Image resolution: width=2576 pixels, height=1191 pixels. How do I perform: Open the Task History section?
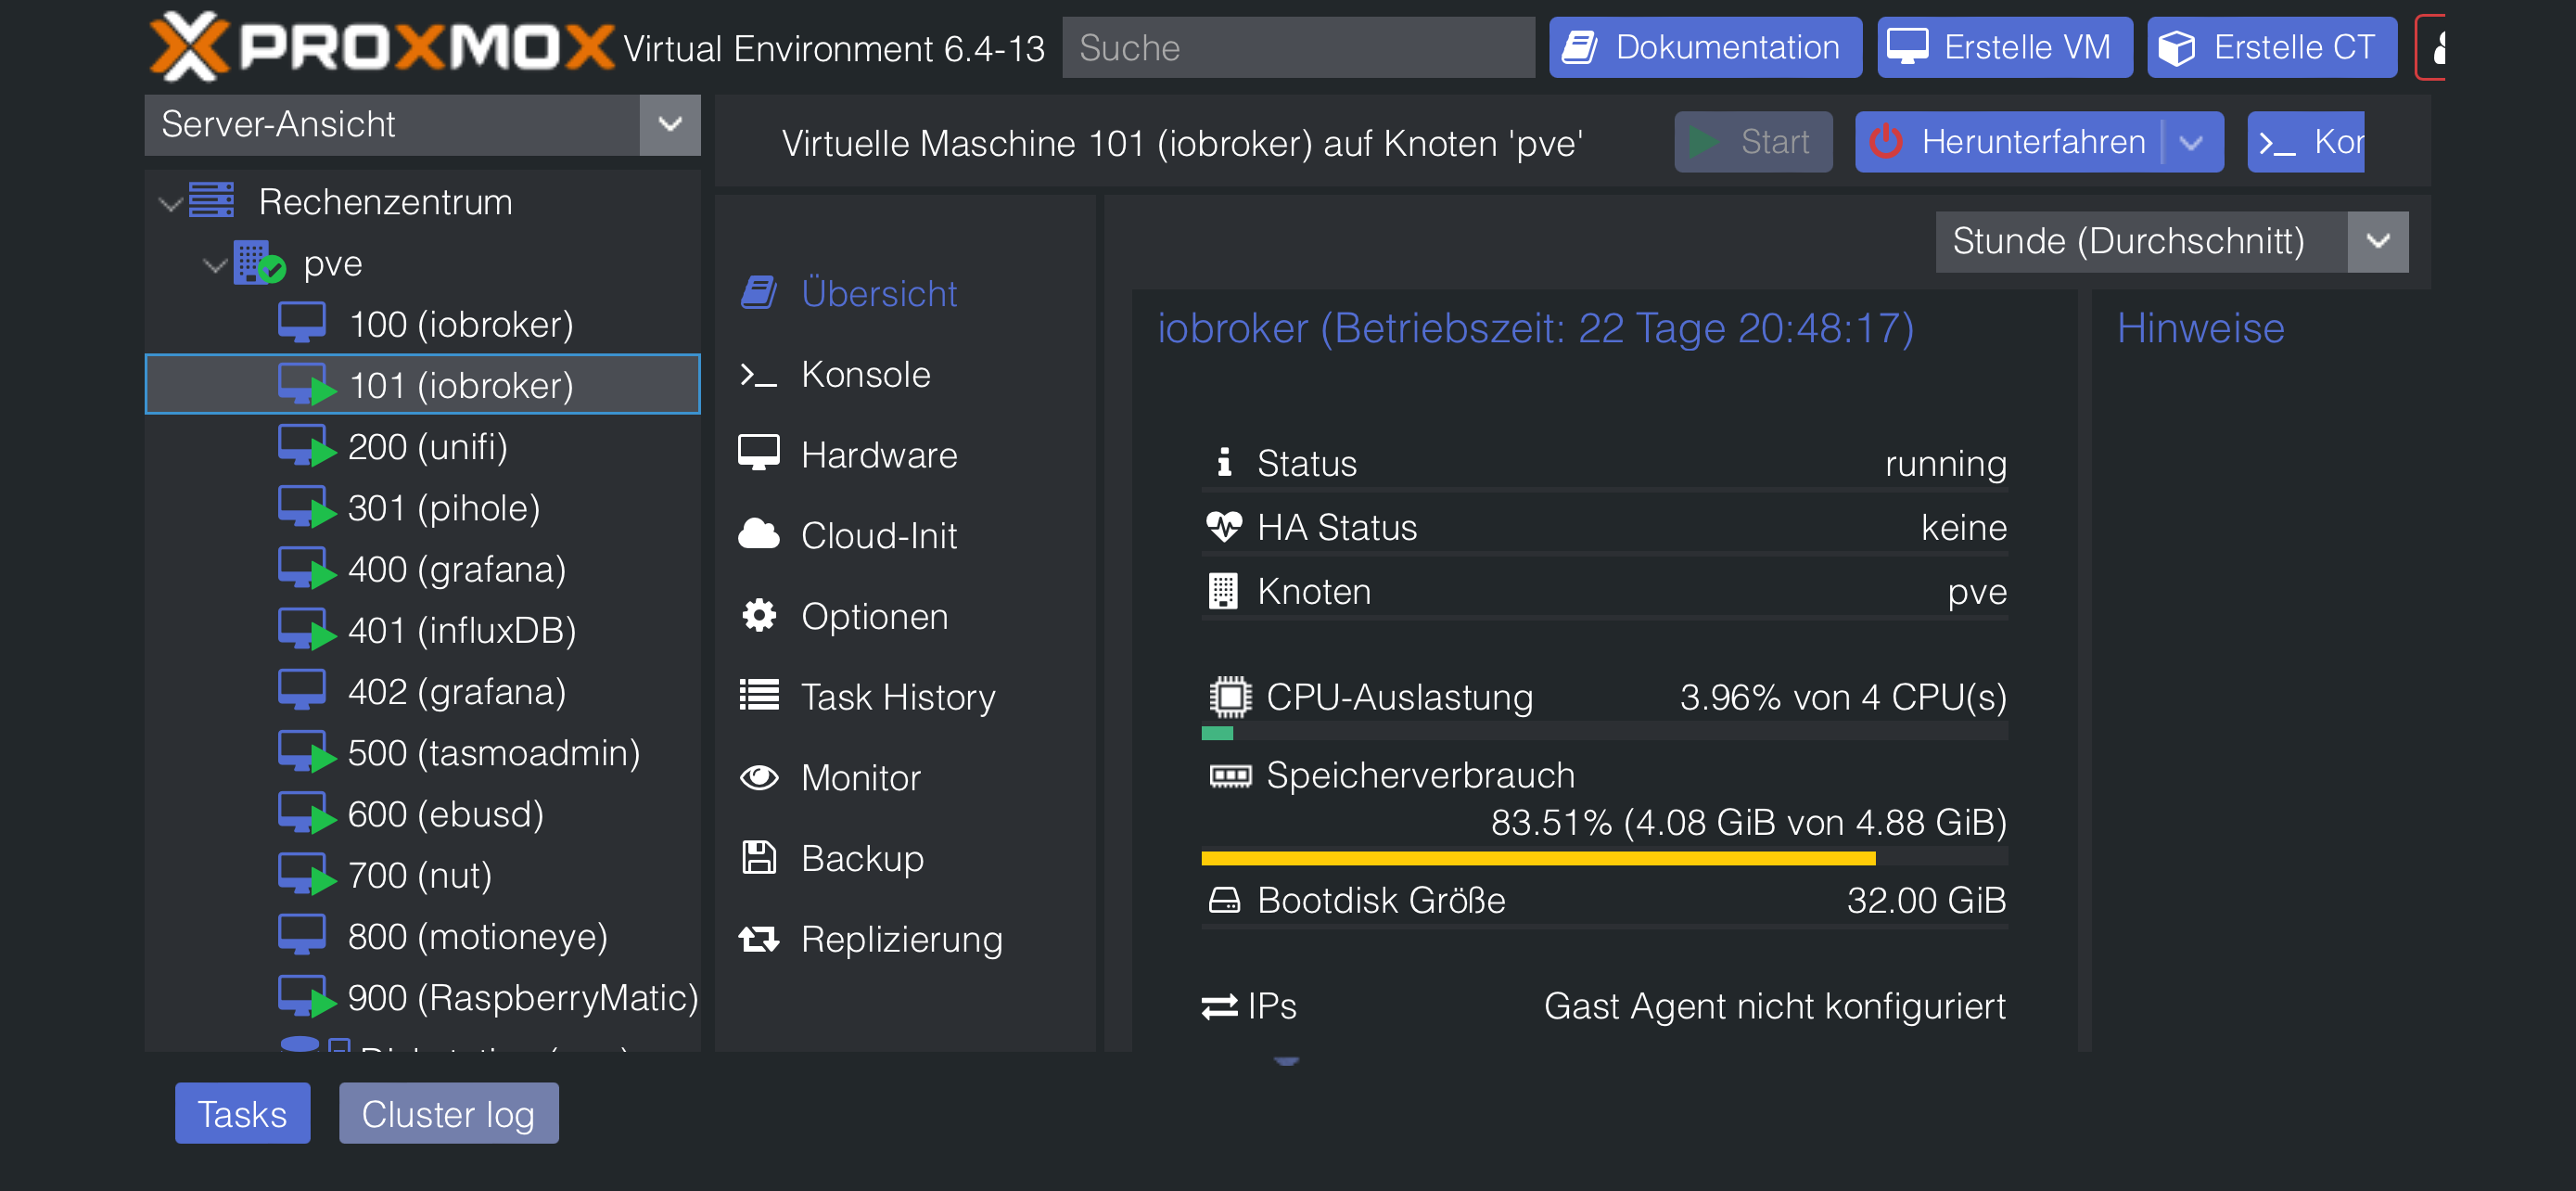[897, 697]
